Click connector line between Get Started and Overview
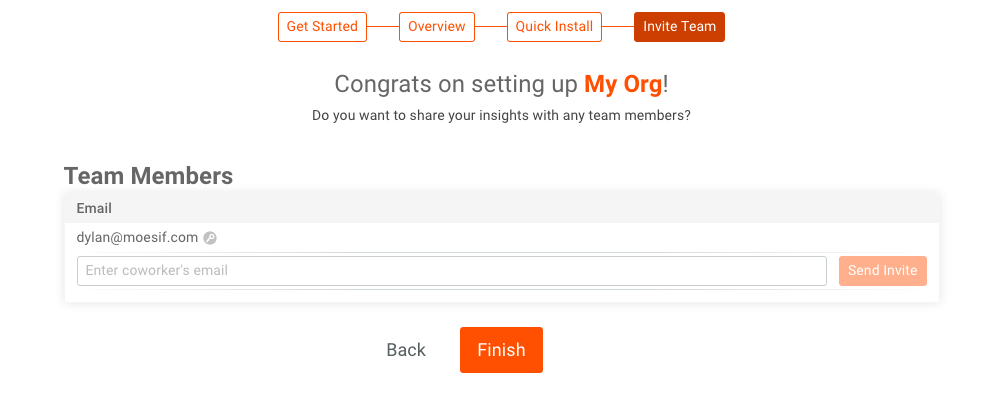This screenshot has width=1000, height=400. pyautogui.click(x=383, y=27)
